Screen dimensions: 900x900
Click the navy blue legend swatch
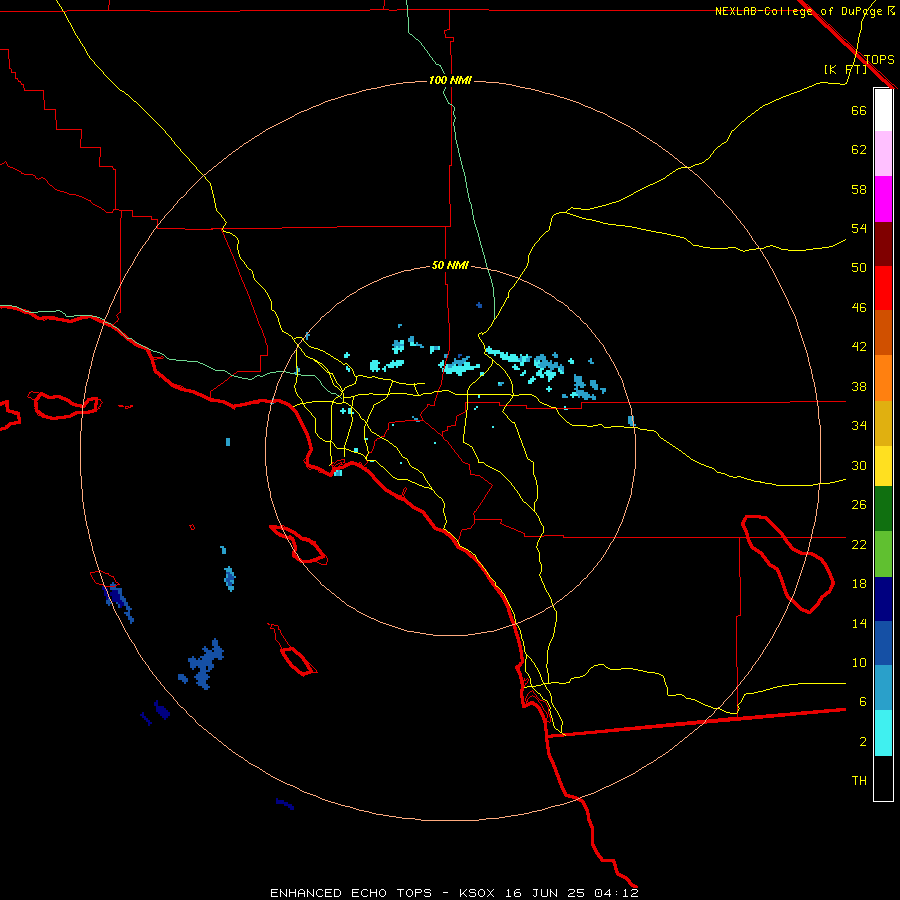click(x=883, y=599)
